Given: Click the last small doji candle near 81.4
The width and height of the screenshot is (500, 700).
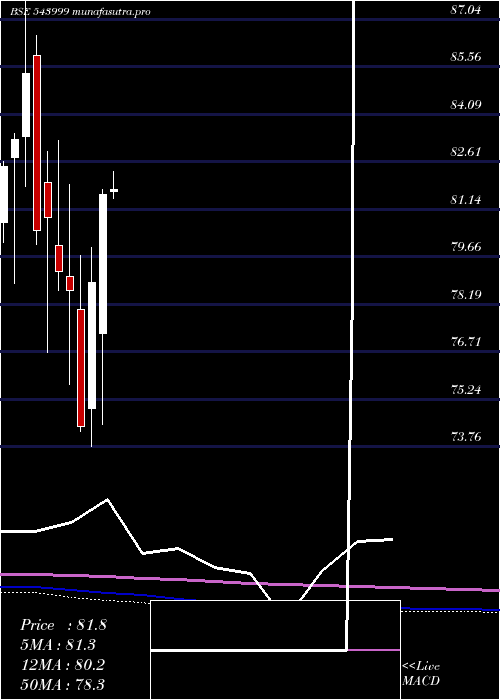Looking at the screenshot, I should pos(114,191).
